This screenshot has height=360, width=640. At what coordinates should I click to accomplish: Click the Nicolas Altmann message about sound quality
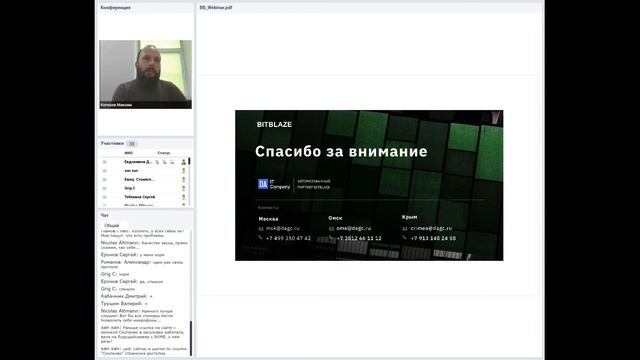pyautogui.click(x=144, y=245)
